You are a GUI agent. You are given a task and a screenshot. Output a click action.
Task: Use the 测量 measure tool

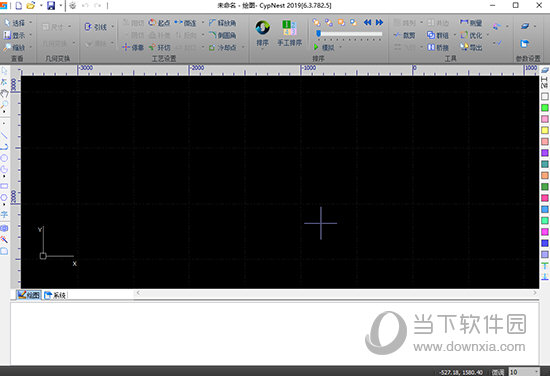(471, 23)
